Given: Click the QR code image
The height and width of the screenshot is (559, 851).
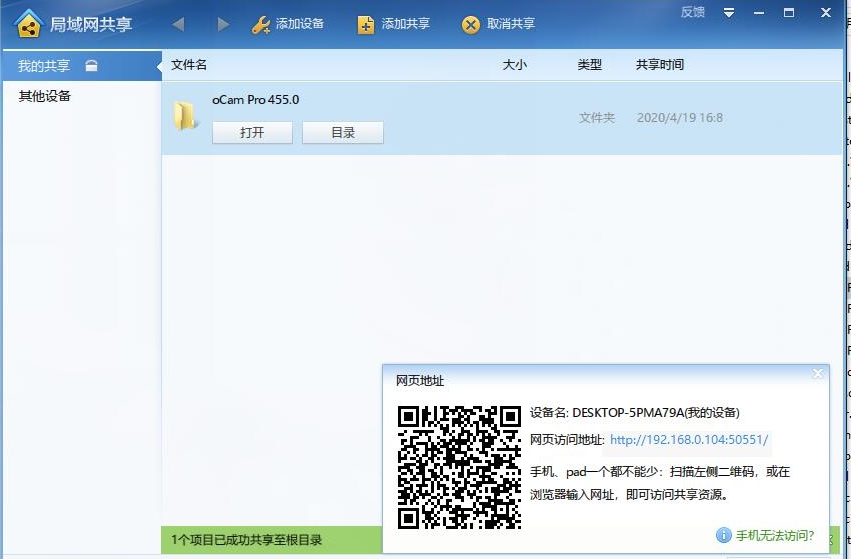Looking at the screenshot, I should click(459, 466).
